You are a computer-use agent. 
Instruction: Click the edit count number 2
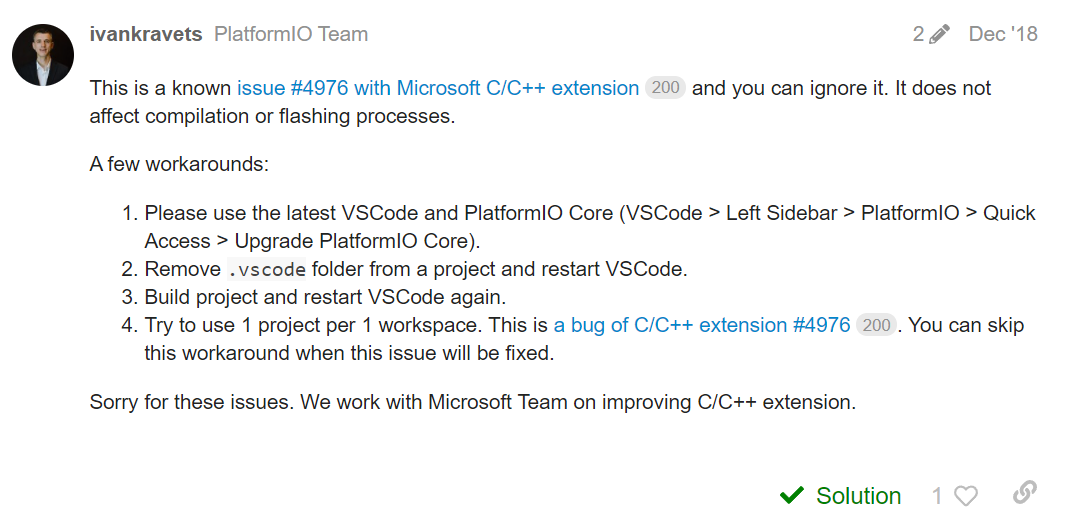tap(918, 35)
